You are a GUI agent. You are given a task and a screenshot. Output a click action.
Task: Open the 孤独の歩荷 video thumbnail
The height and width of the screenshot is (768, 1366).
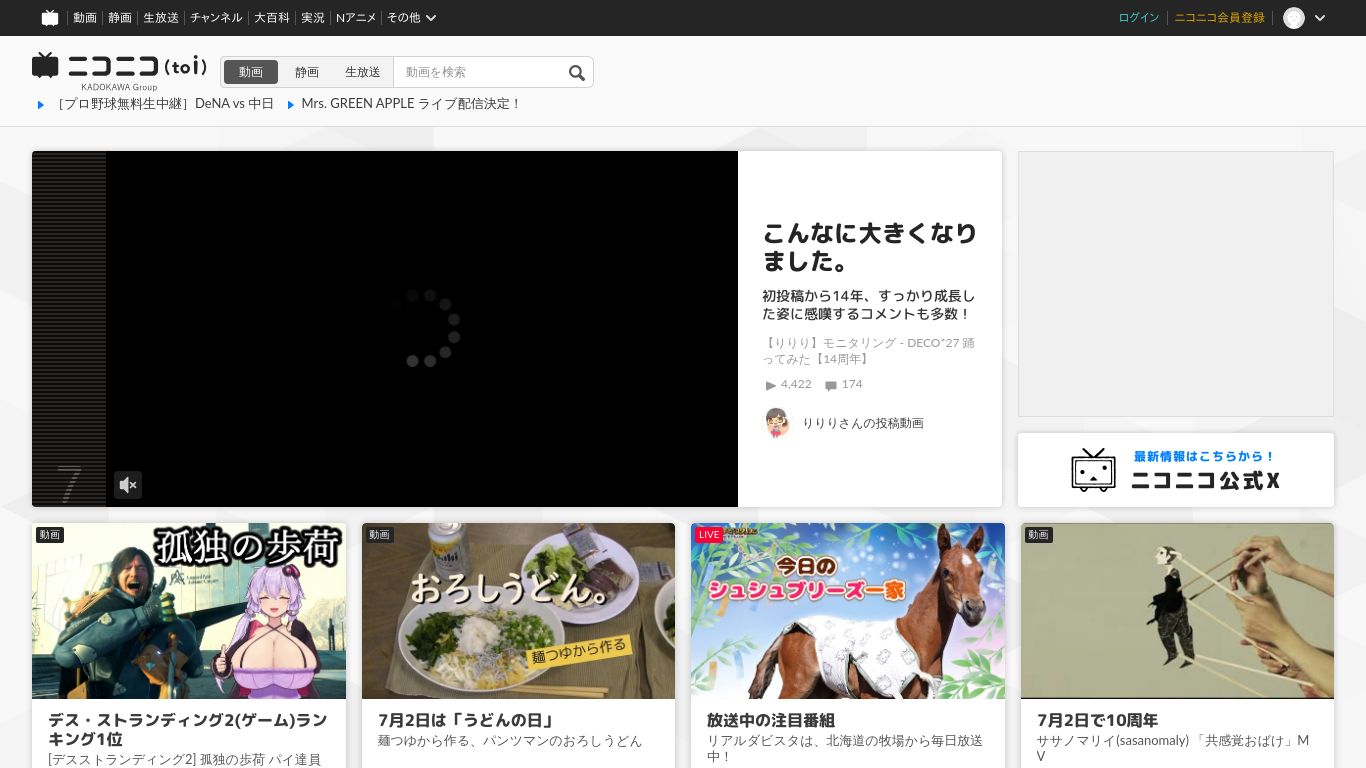coord(189,611)
